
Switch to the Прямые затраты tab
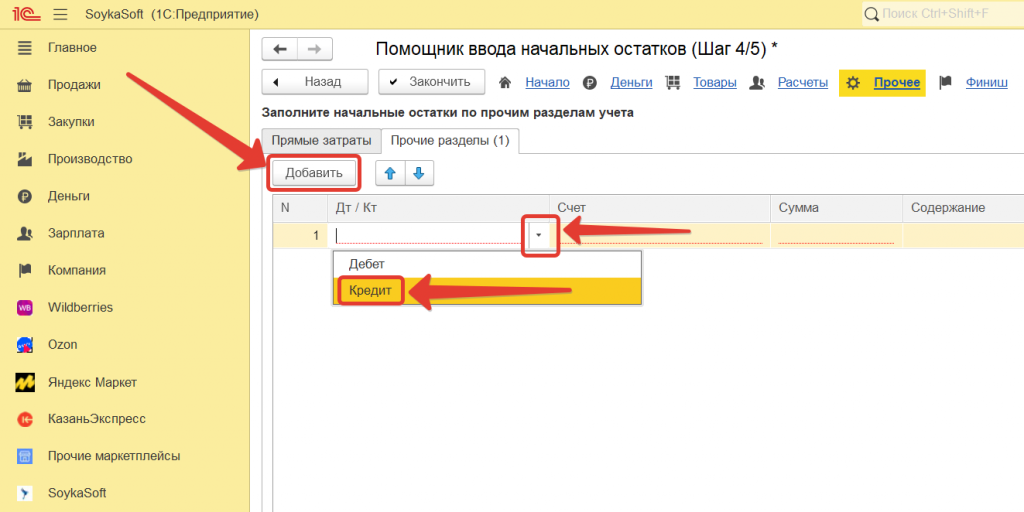(321, 141)
